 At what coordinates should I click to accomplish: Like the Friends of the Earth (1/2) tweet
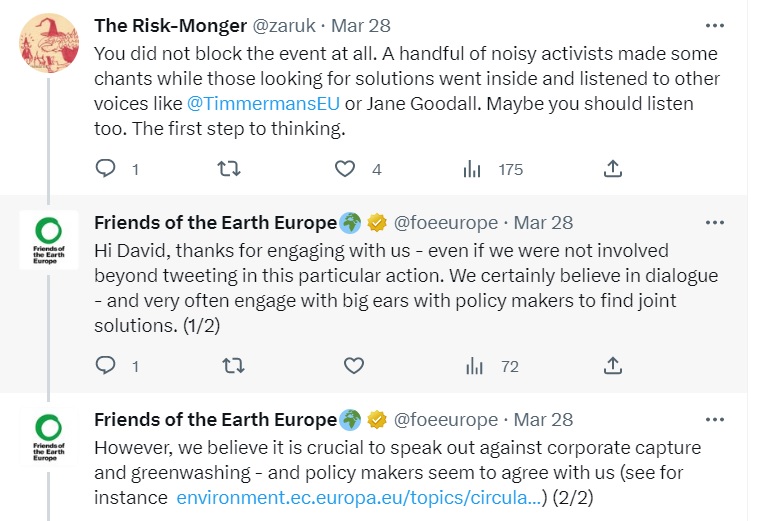(x=353, y=366)
